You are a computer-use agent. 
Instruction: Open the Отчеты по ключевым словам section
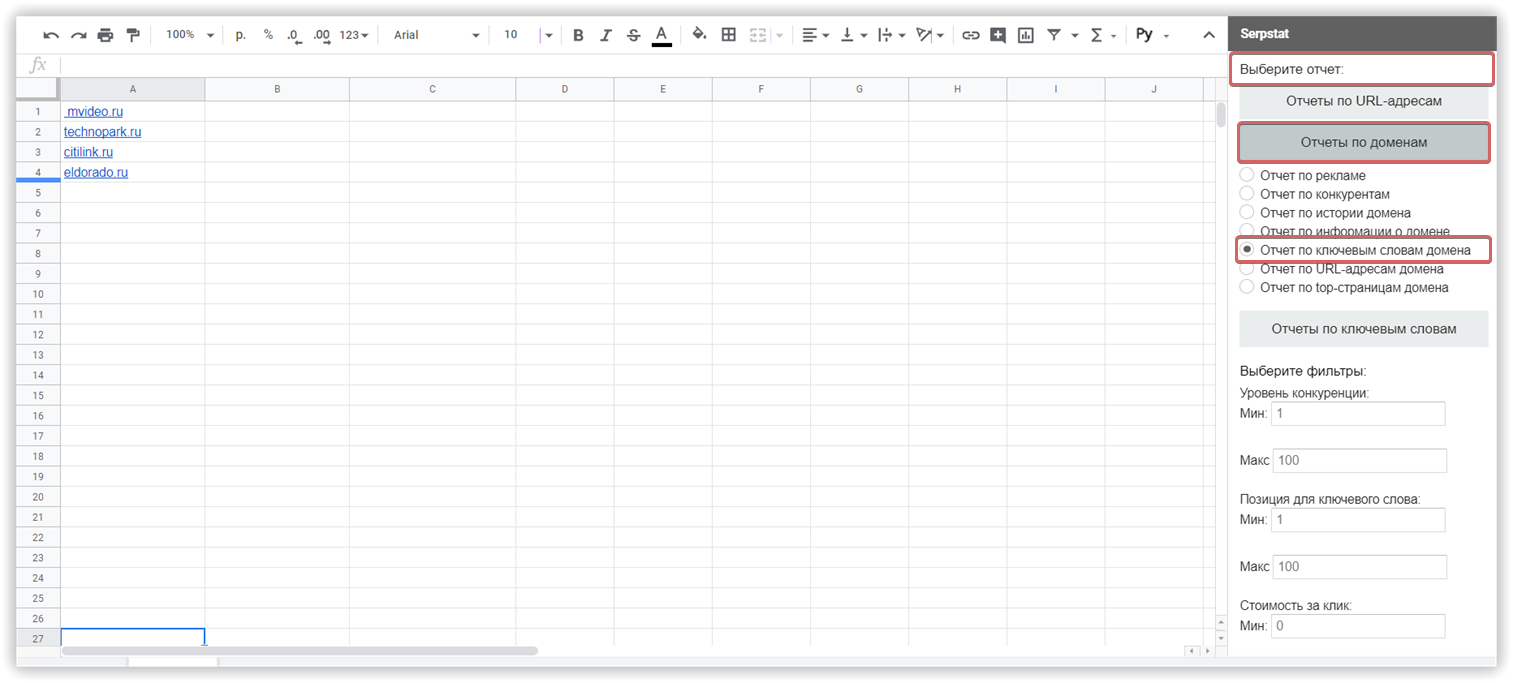click(1363, 329)
